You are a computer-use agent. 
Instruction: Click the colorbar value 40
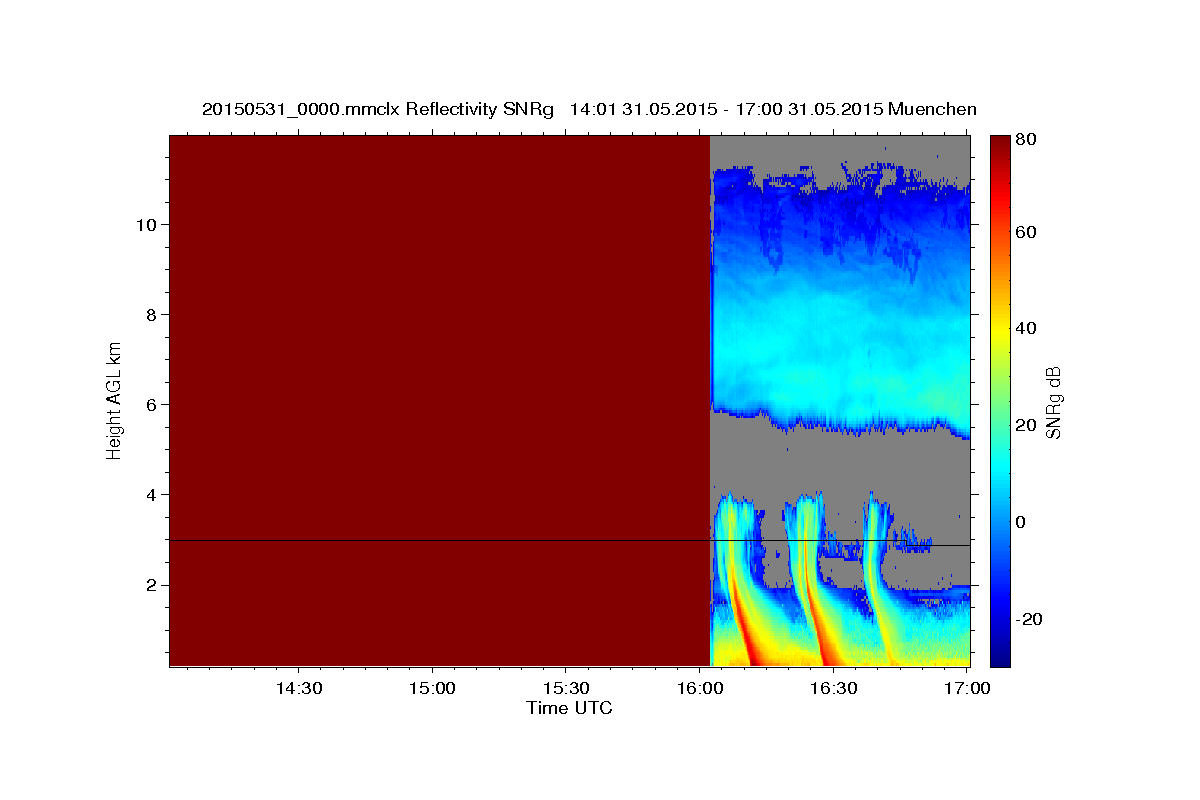(1026, 328)
